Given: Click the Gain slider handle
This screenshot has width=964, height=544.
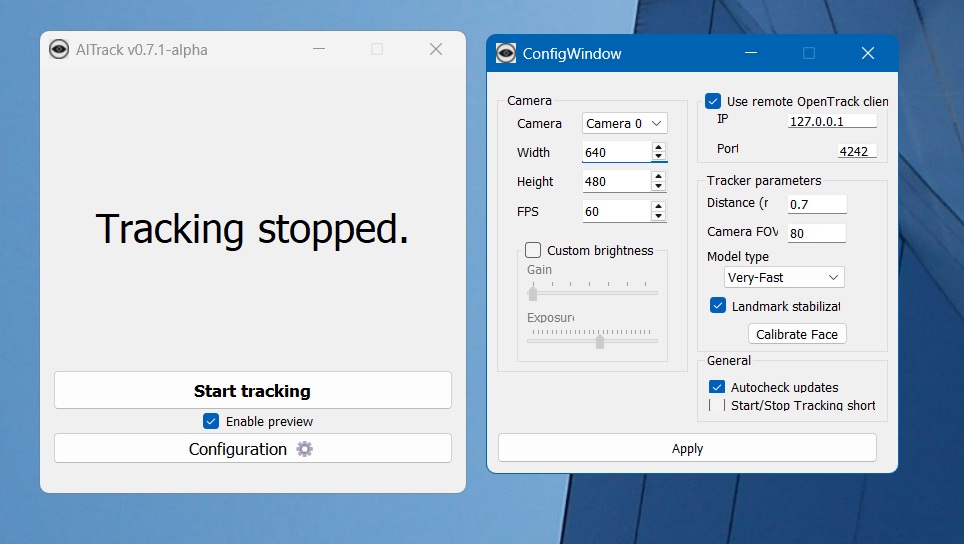Looking at the screenshot, I should (x=533, y=294).
